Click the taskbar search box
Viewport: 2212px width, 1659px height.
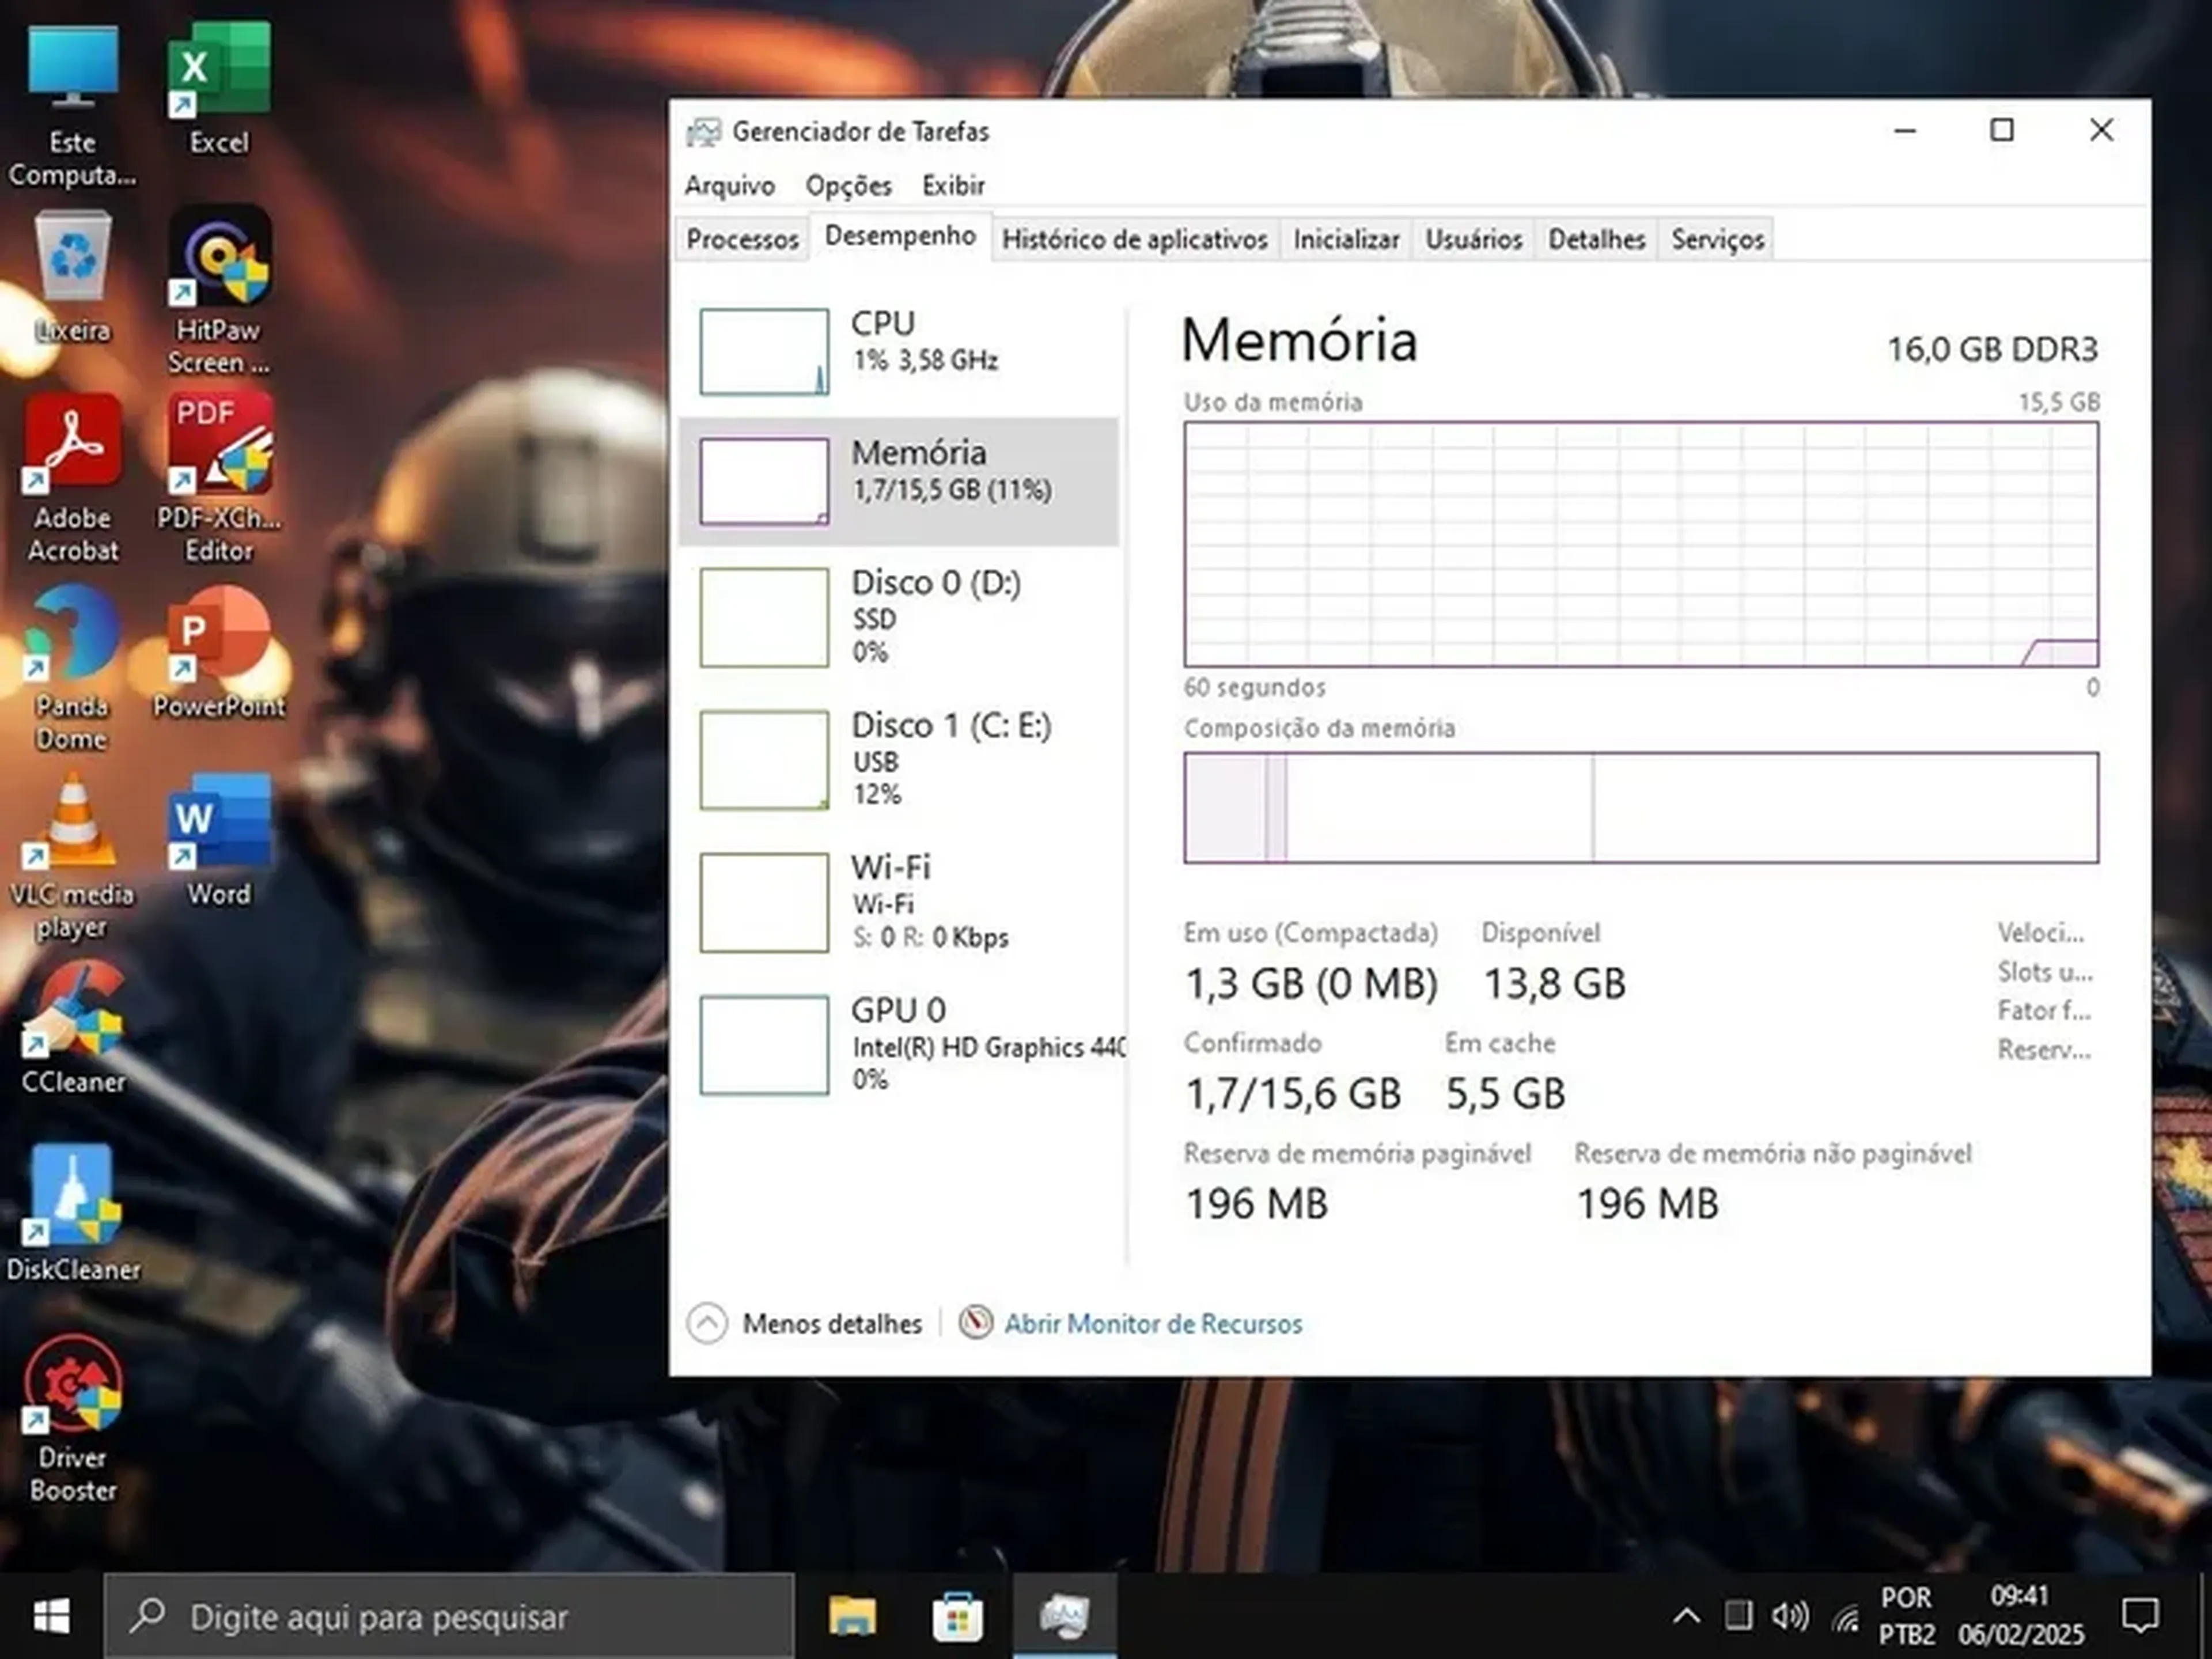tap(450, 1616)
